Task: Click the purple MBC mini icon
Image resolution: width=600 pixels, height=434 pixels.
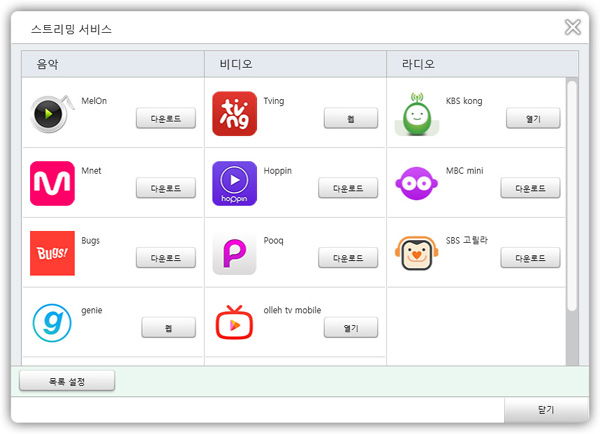Action: click(x=417, y=183)
